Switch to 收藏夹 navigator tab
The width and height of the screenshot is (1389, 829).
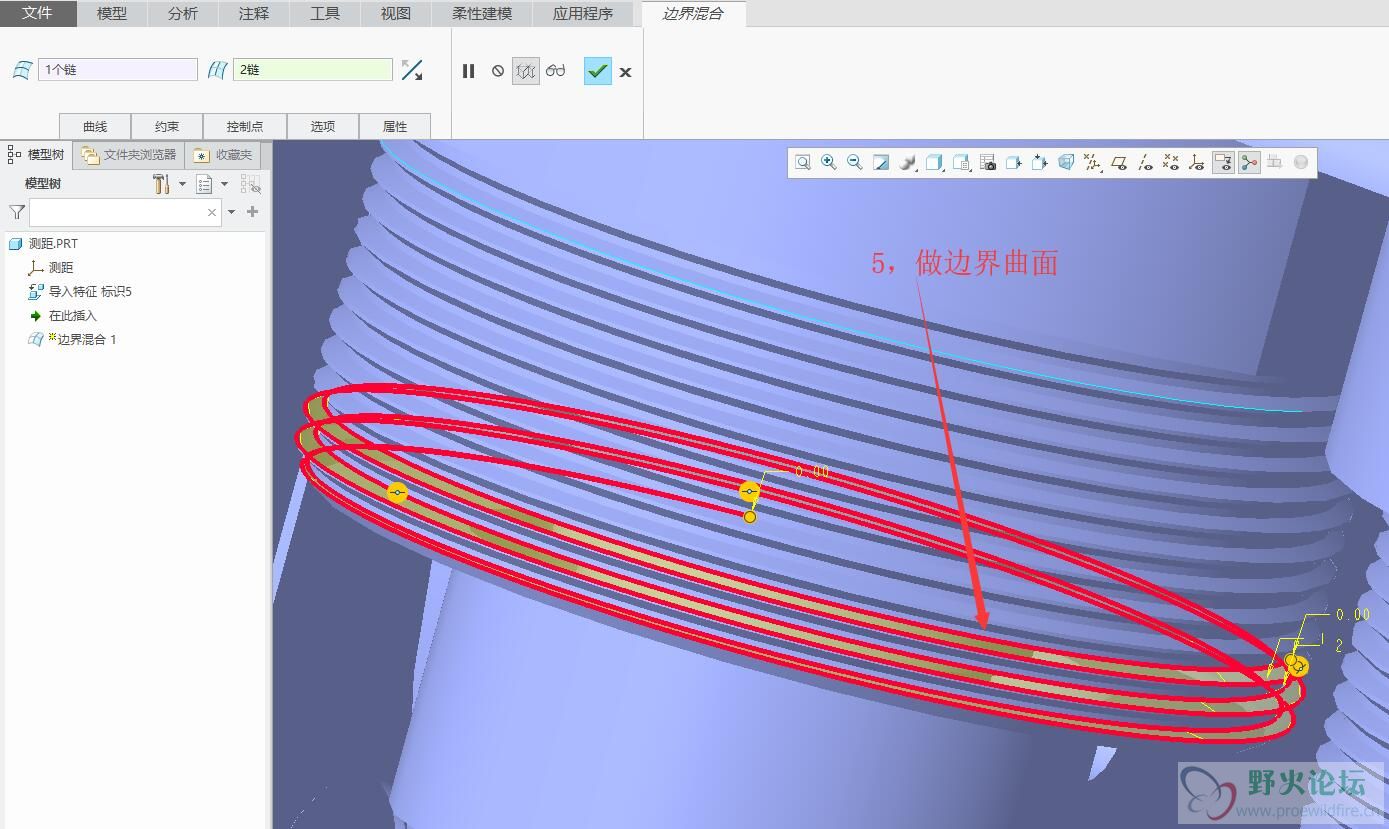[224, 155]
